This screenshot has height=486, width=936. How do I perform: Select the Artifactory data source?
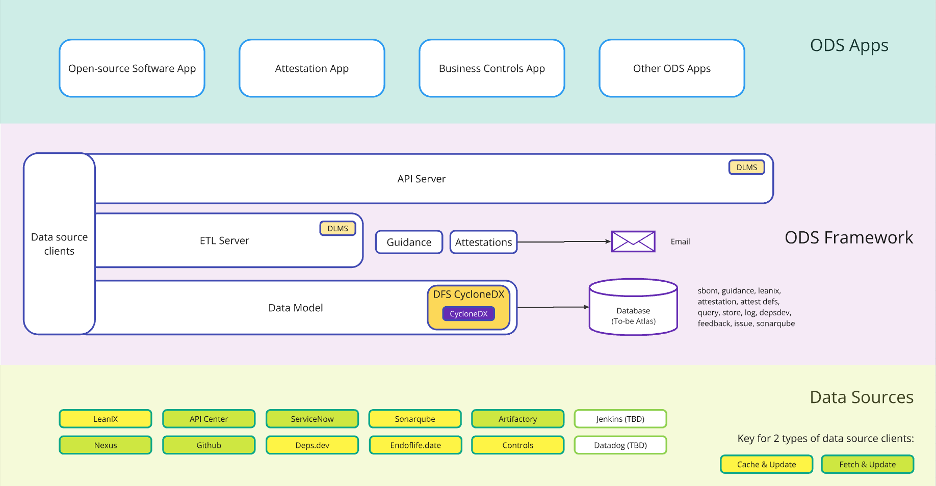[518, 419]
